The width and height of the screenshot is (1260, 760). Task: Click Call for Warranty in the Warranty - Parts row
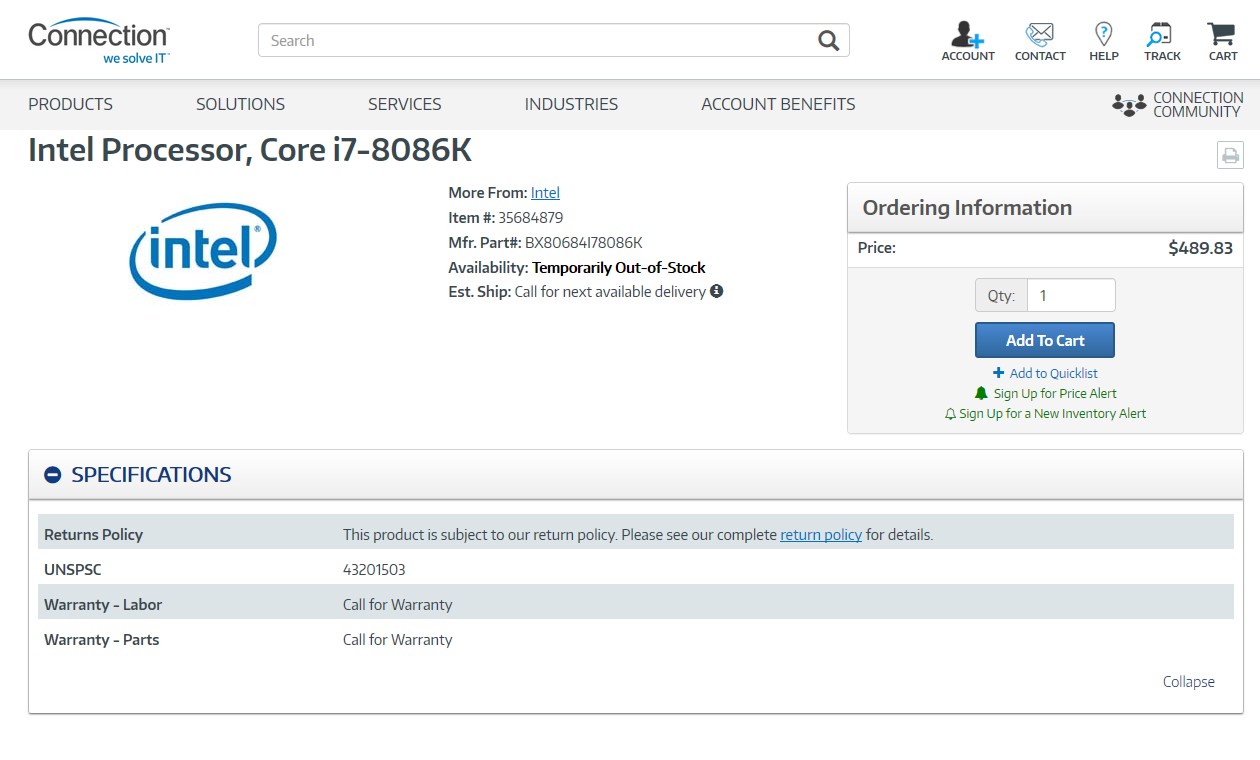tap(397, 640)
